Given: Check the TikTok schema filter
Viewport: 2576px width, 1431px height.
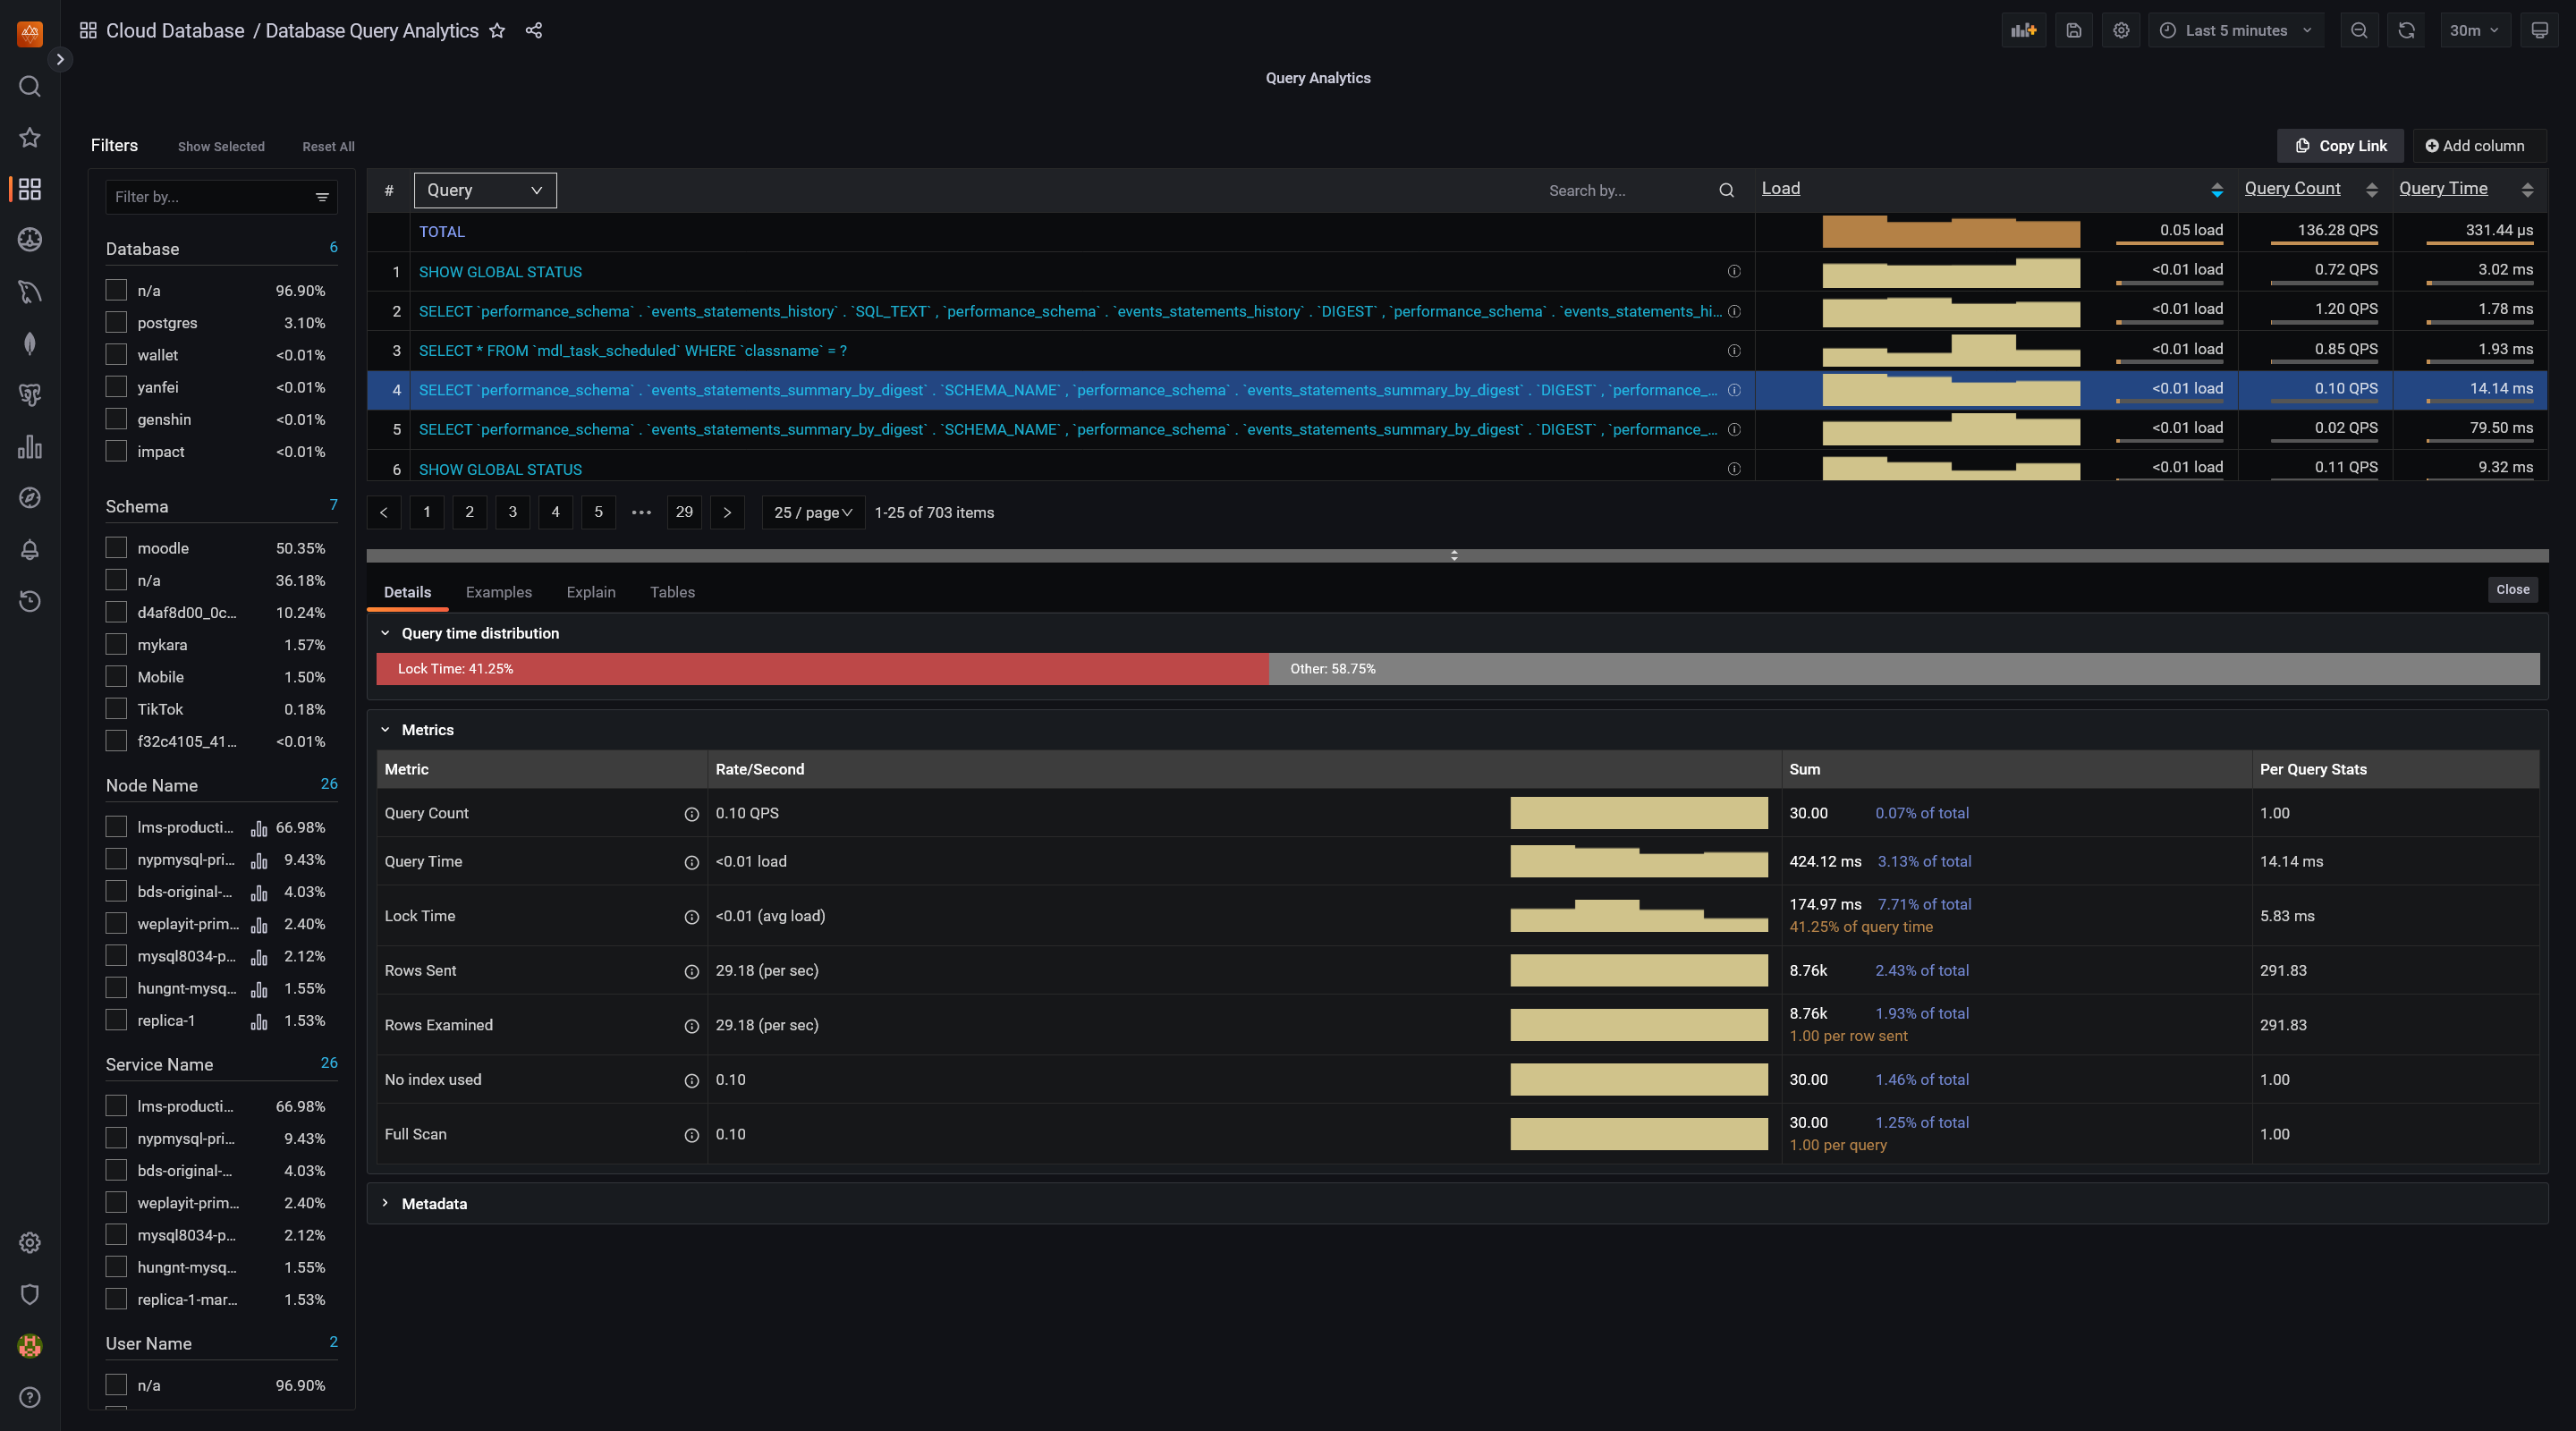Looking at the screenshot, I should coord(116,708).
